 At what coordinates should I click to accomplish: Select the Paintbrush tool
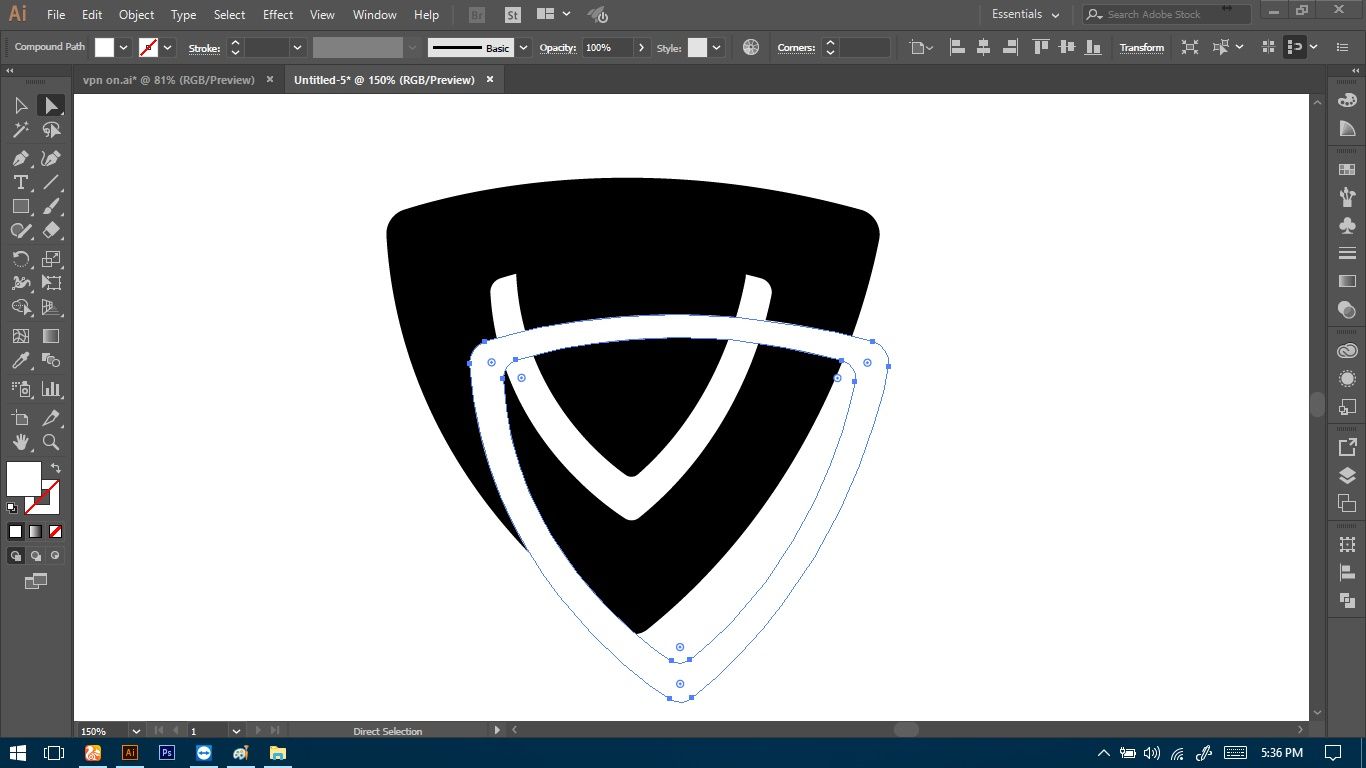(x=51, y=206)
